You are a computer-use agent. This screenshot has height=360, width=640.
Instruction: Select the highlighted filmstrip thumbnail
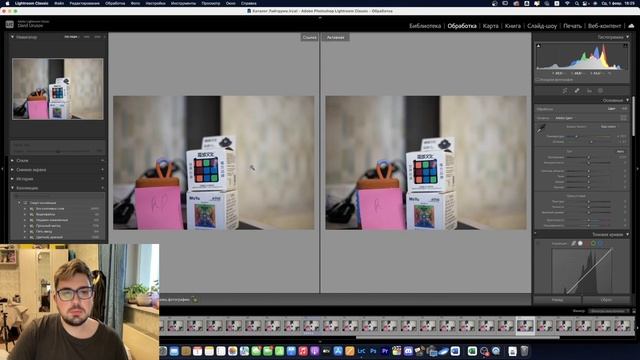pos(525,326)
